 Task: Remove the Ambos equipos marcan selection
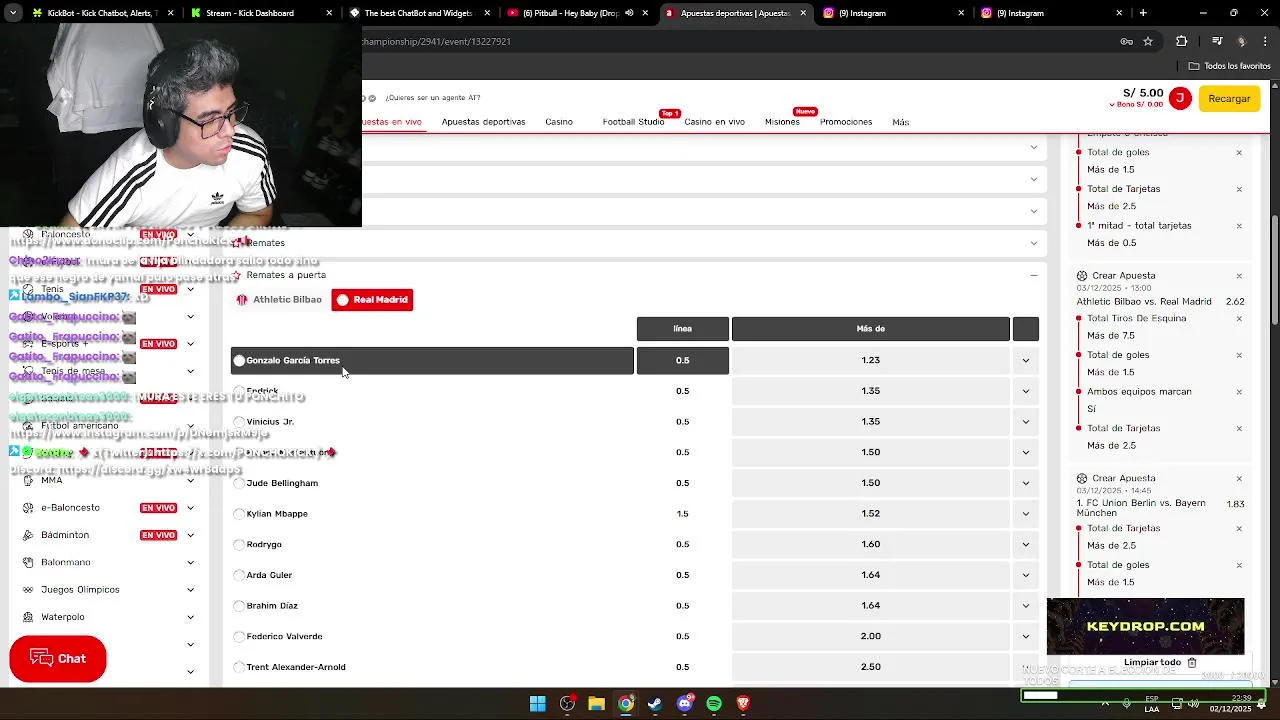click(1239, 392)
